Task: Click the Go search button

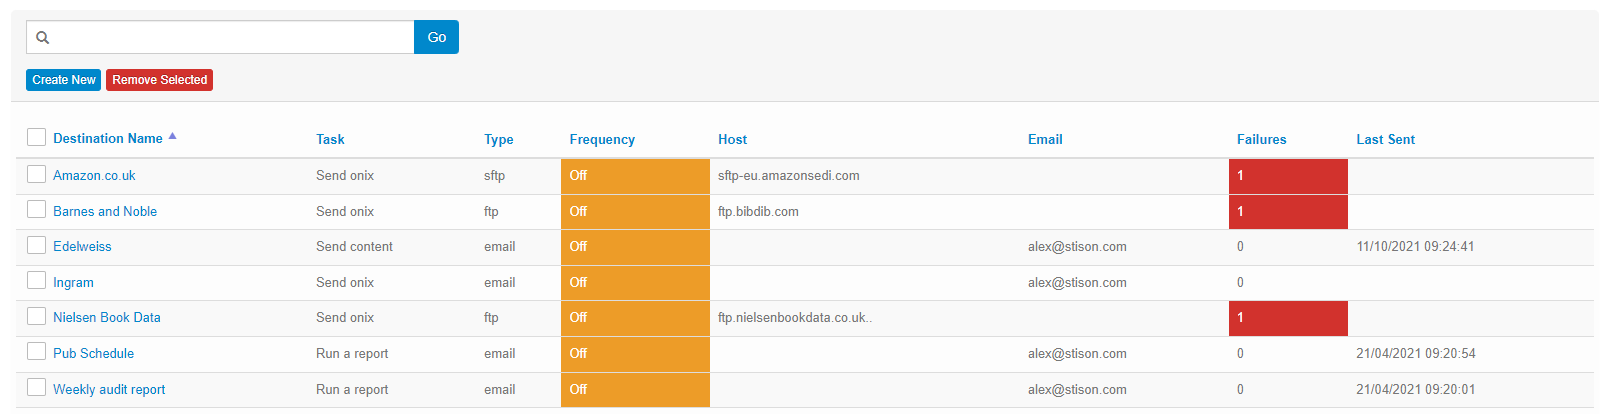Action: click(437, 37)
